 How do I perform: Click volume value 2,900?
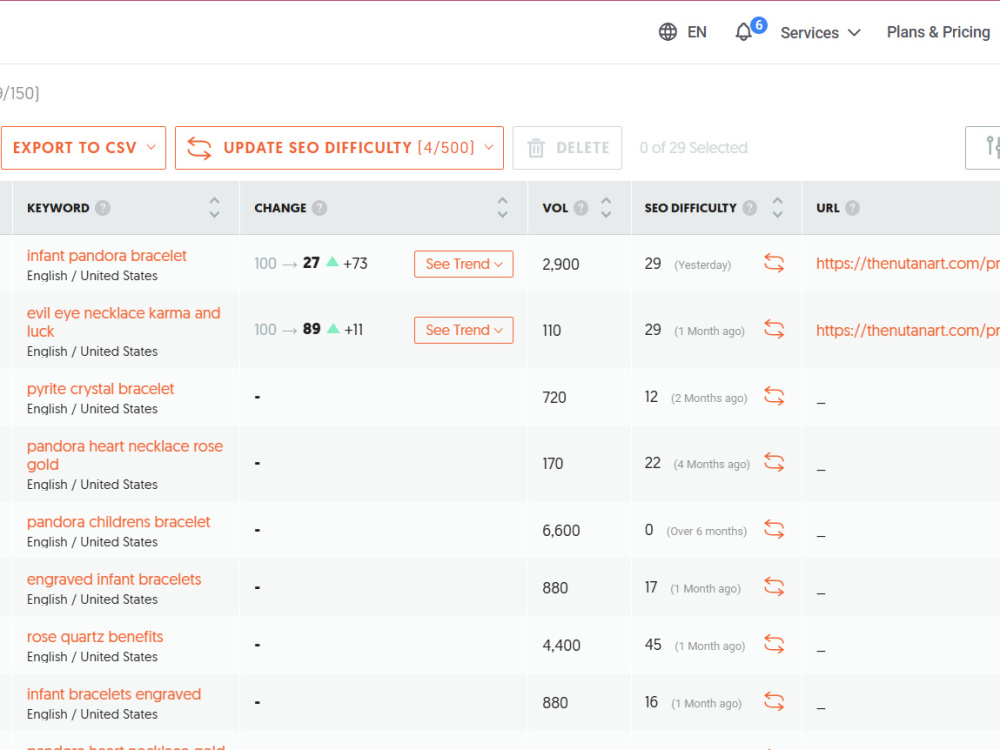(561, 264)
